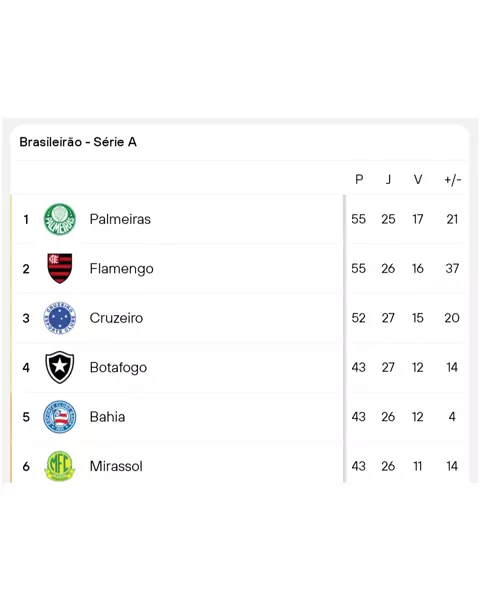
Task: Click the Botafogo star shield crest
Action: click(59, 367)
